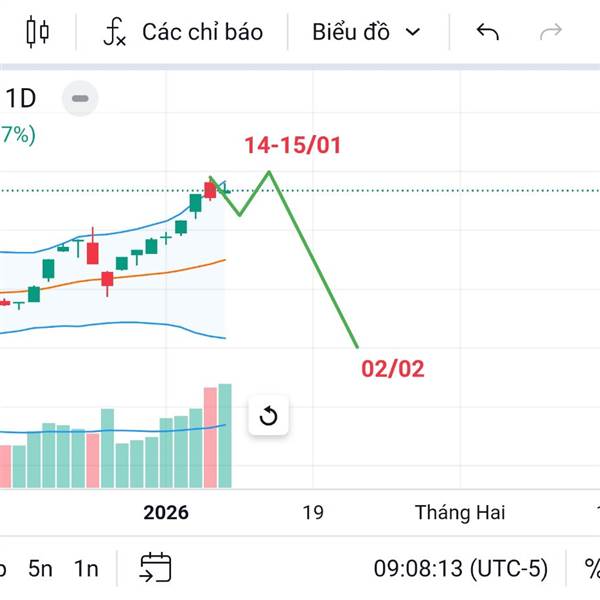The height and width of the screenshot is (600, 600).
Task: Click the reset chart view button
Action: click(268, 416)
